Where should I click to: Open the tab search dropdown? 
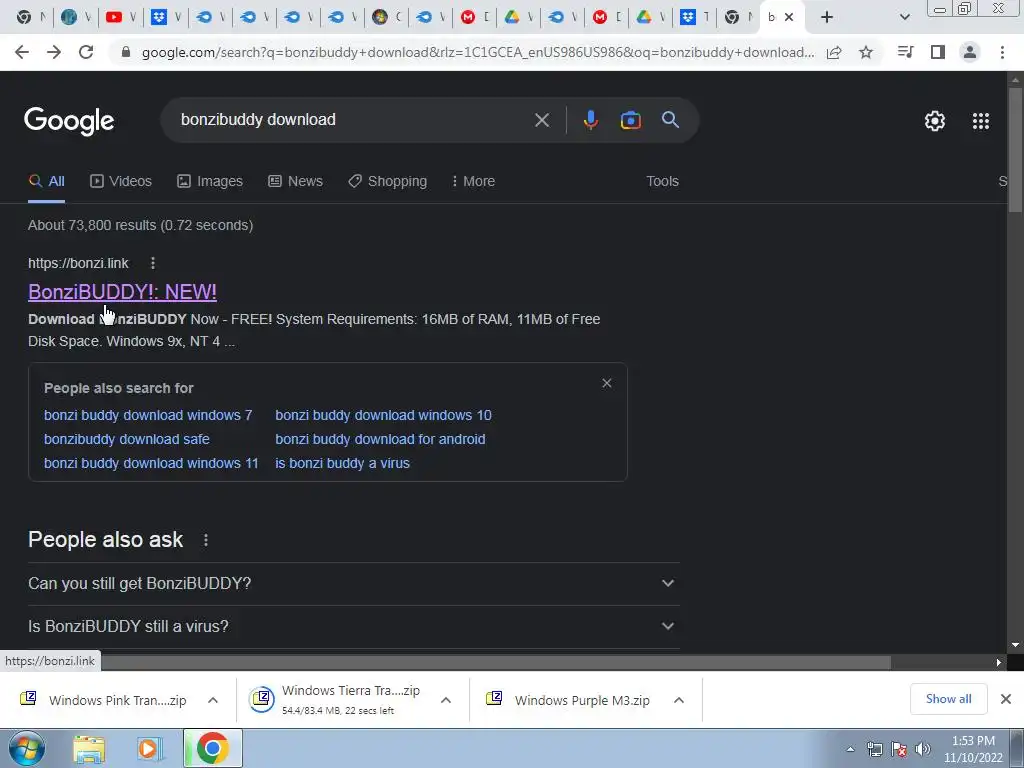[x=904, y=17]
